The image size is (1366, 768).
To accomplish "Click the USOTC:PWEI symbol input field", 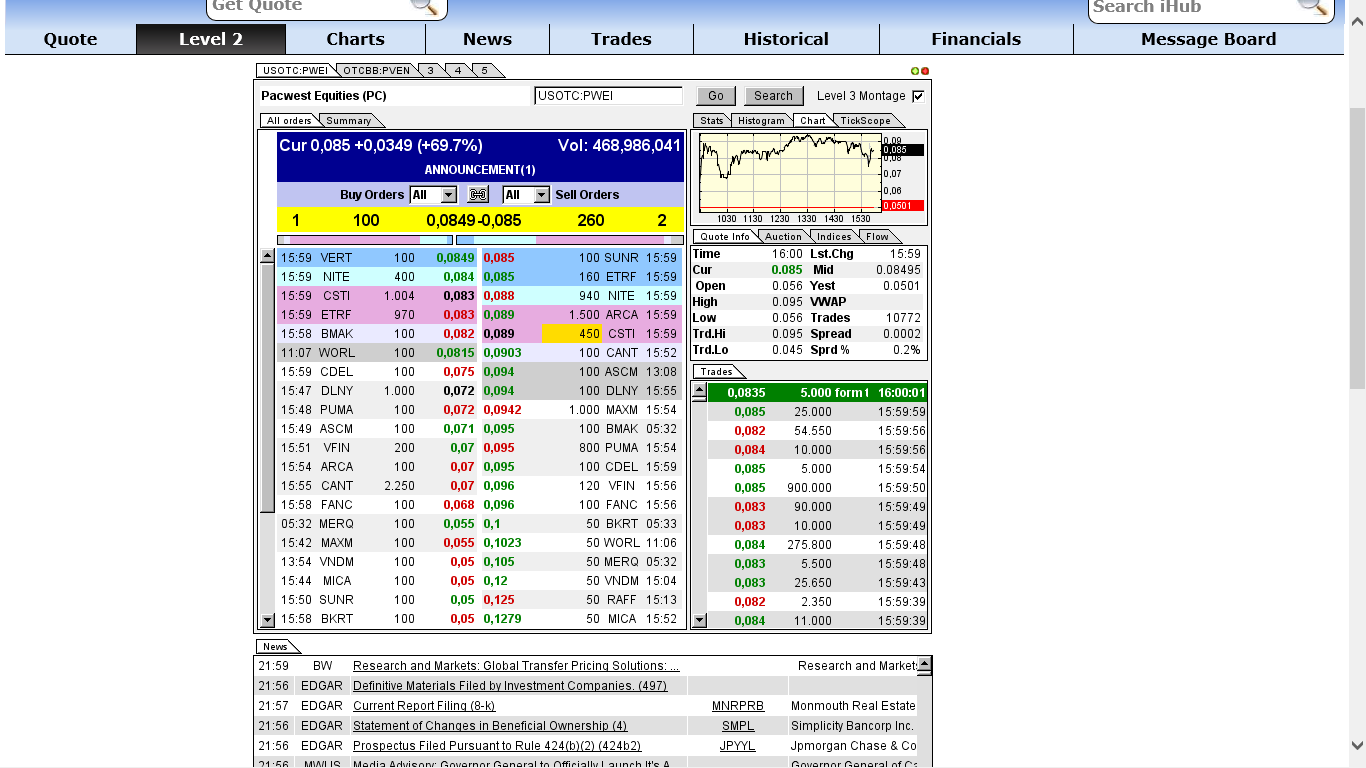I will pos(608,96).
